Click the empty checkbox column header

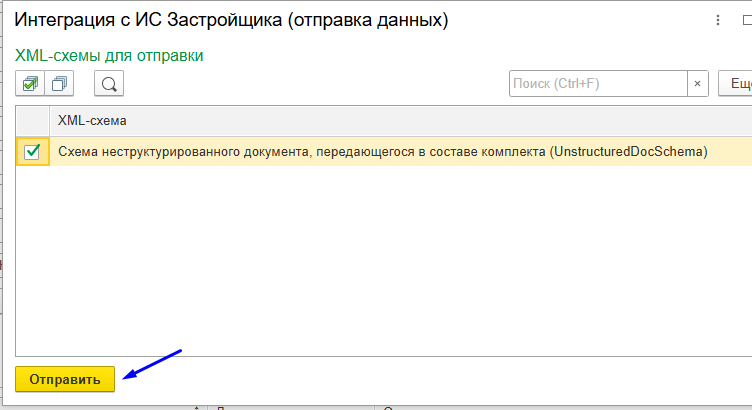point(32,121)
